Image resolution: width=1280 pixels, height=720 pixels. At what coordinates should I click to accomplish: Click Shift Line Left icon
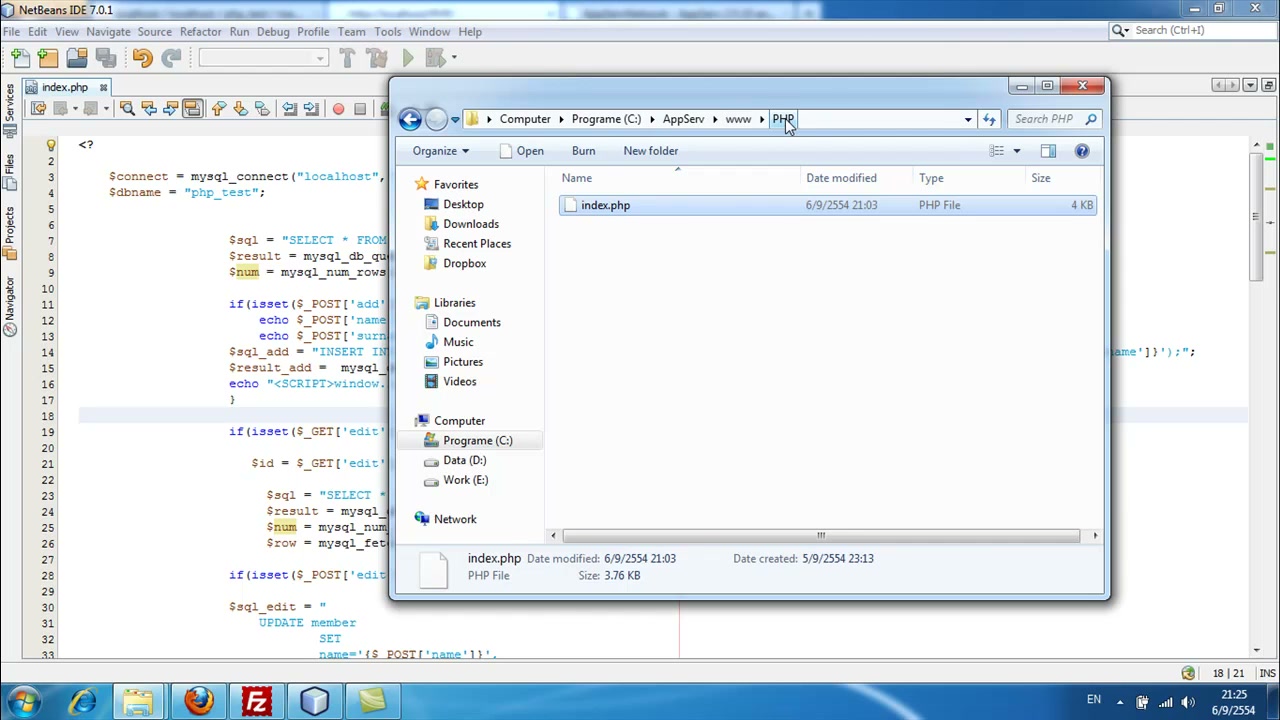coord(289,108)
